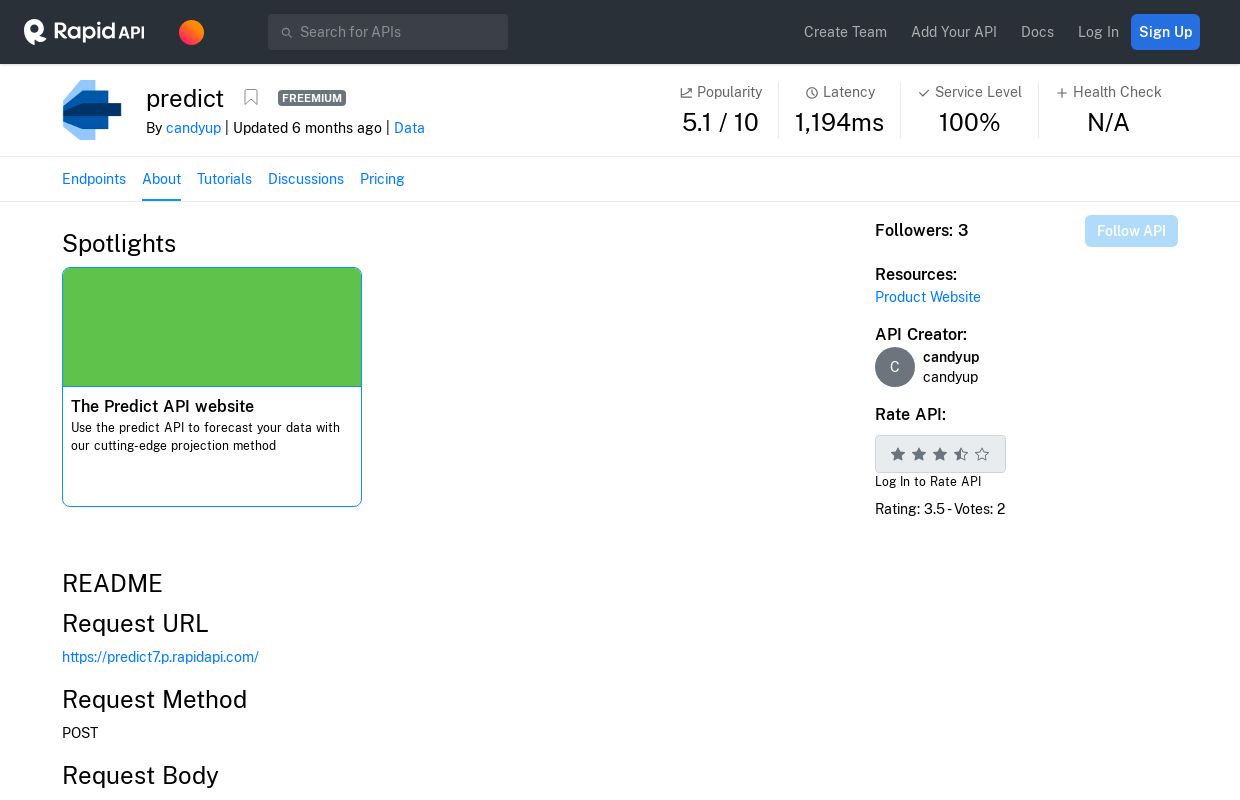Go to Docs
The width and height of the screenshot is (1240, 800).
tap(1037, 32)
